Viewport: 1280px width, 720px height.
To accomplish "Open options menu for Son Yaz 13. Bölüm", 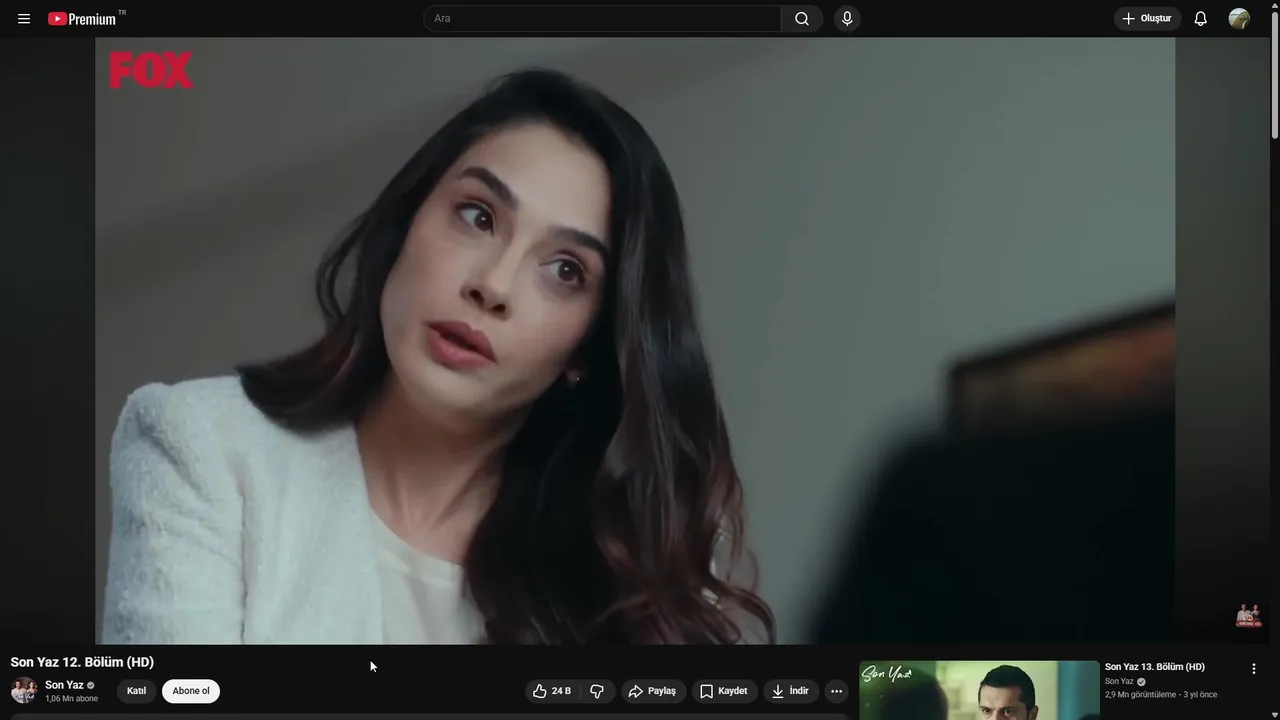I will pyautogui.click(x=1254, y=669).
